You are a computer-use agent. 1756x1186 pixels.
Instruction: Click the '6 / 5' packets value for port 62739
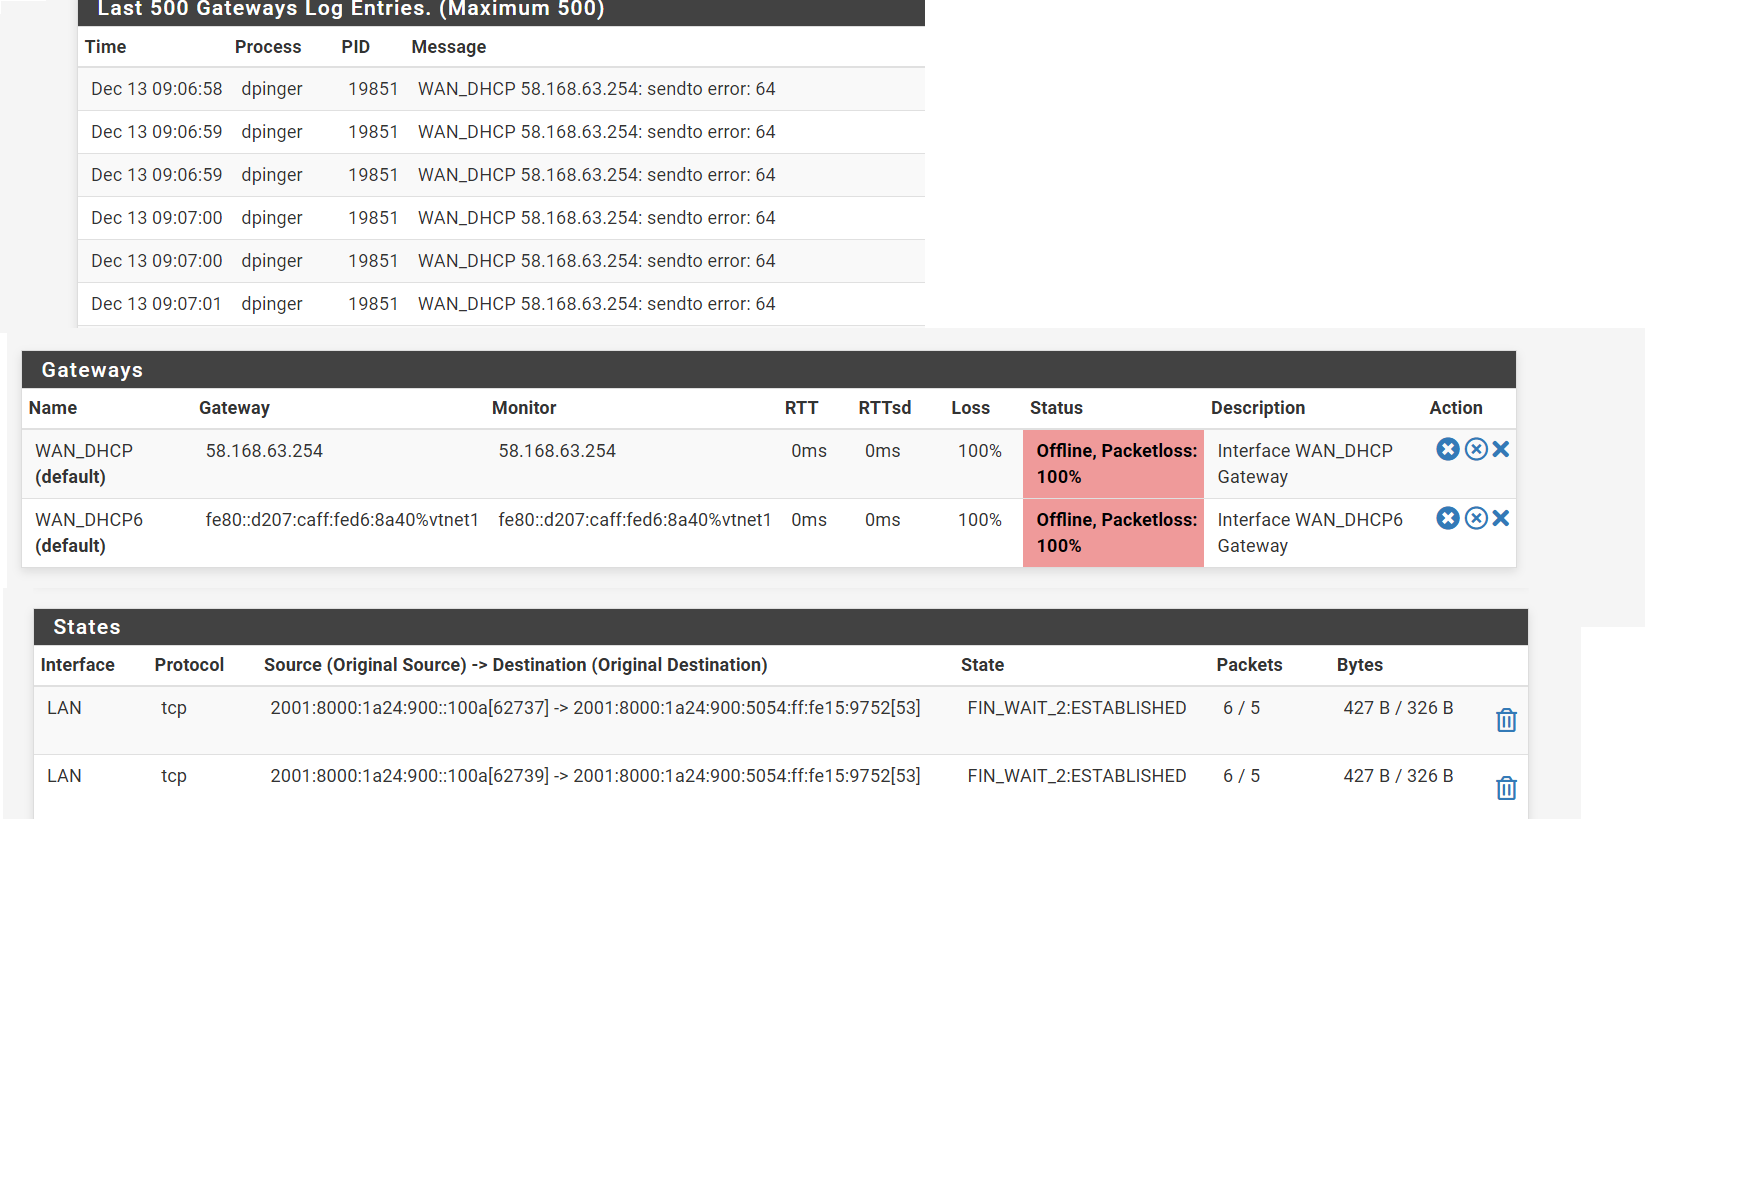1241,776
